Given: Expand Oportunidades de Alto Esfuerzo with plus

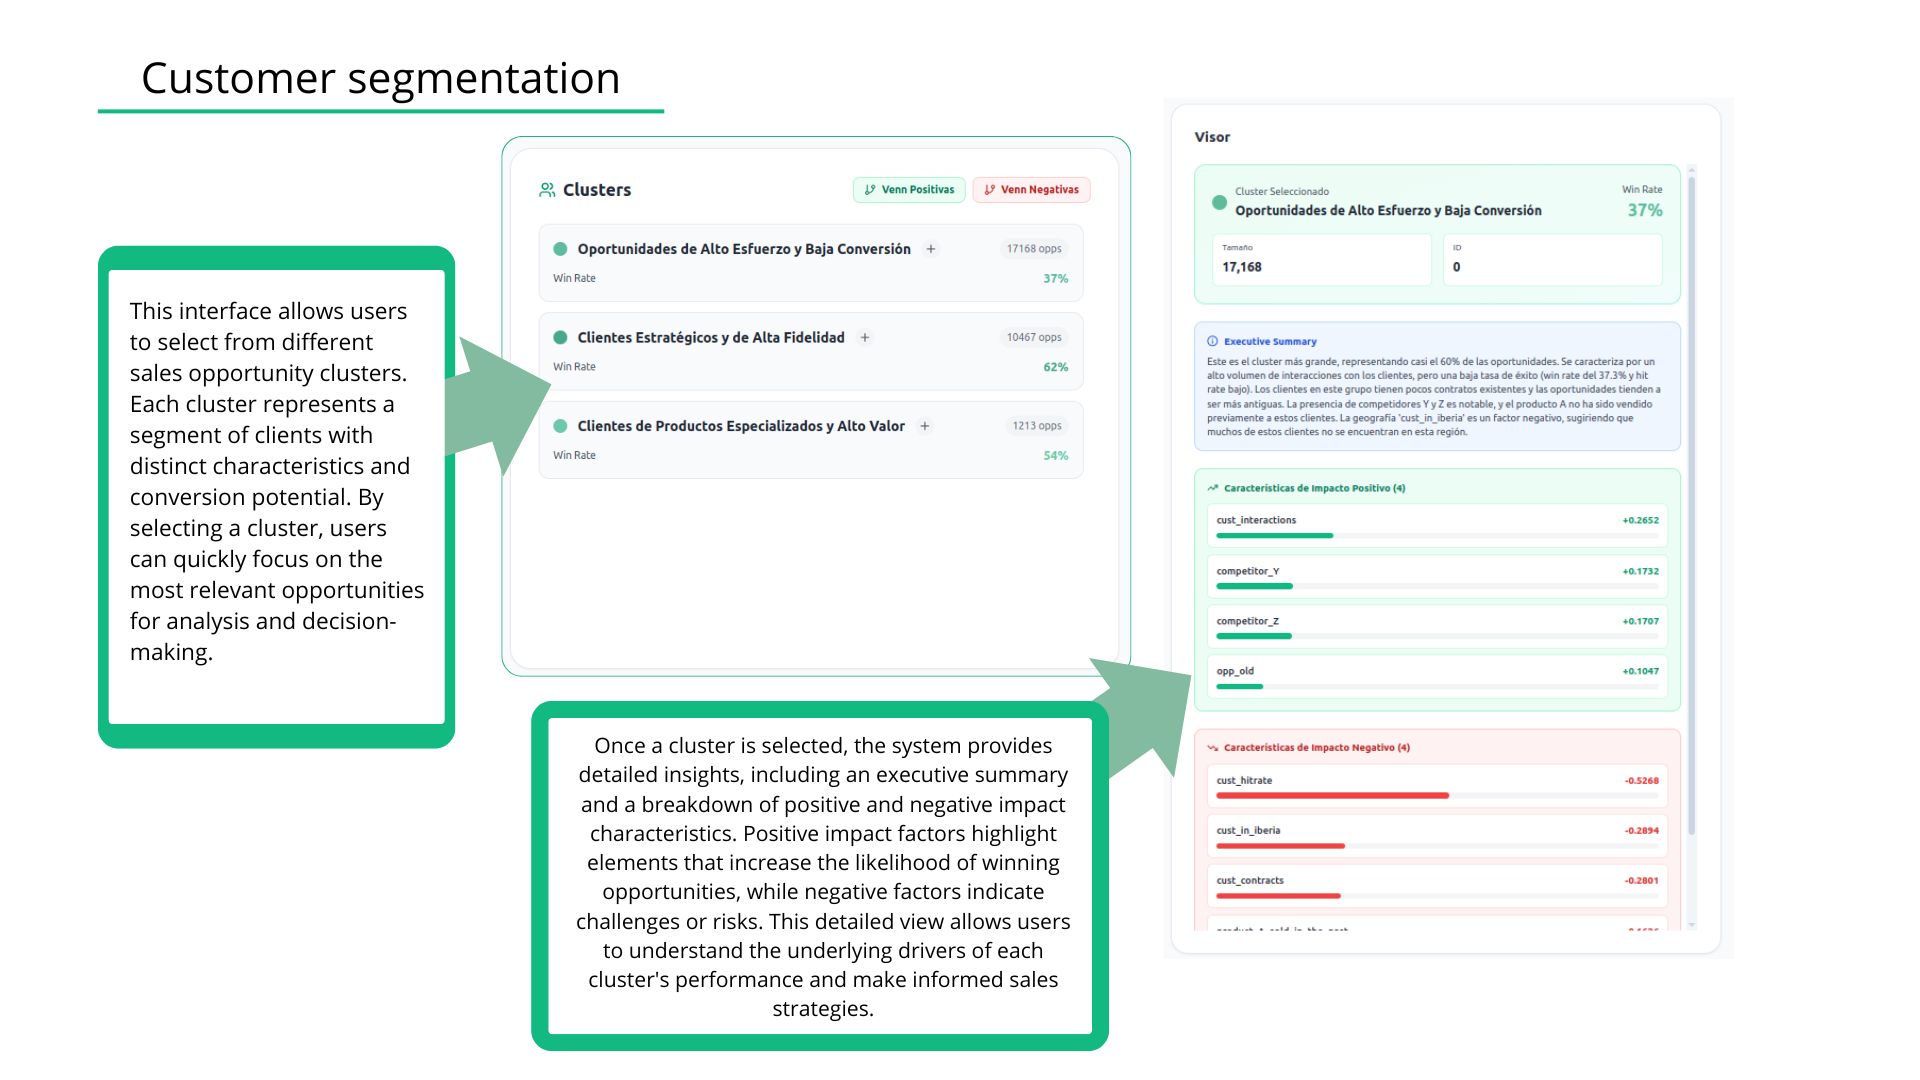Looking at the screenshot, I should pyautogui.click(x=931, y=249).
